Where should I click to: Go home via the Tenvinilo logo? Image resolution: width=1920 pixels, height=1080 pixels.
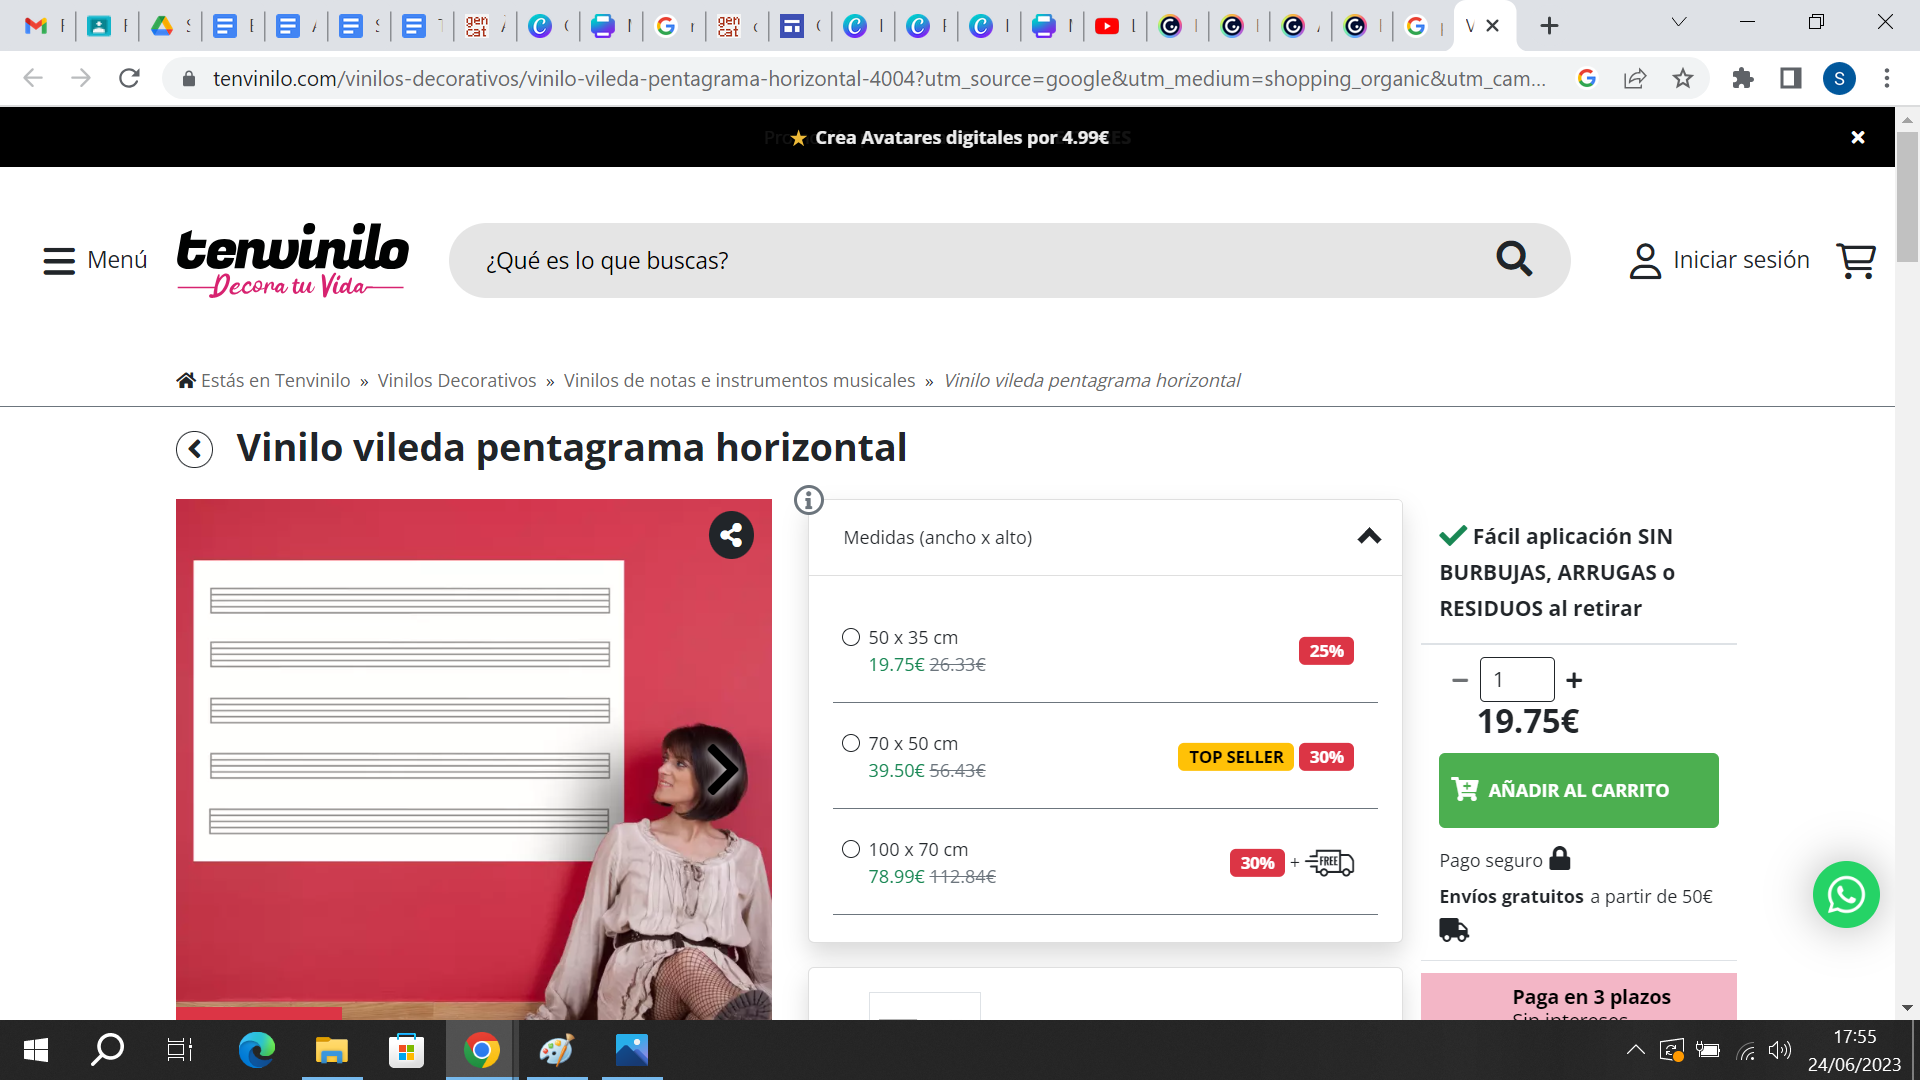(x=292, y=259)
